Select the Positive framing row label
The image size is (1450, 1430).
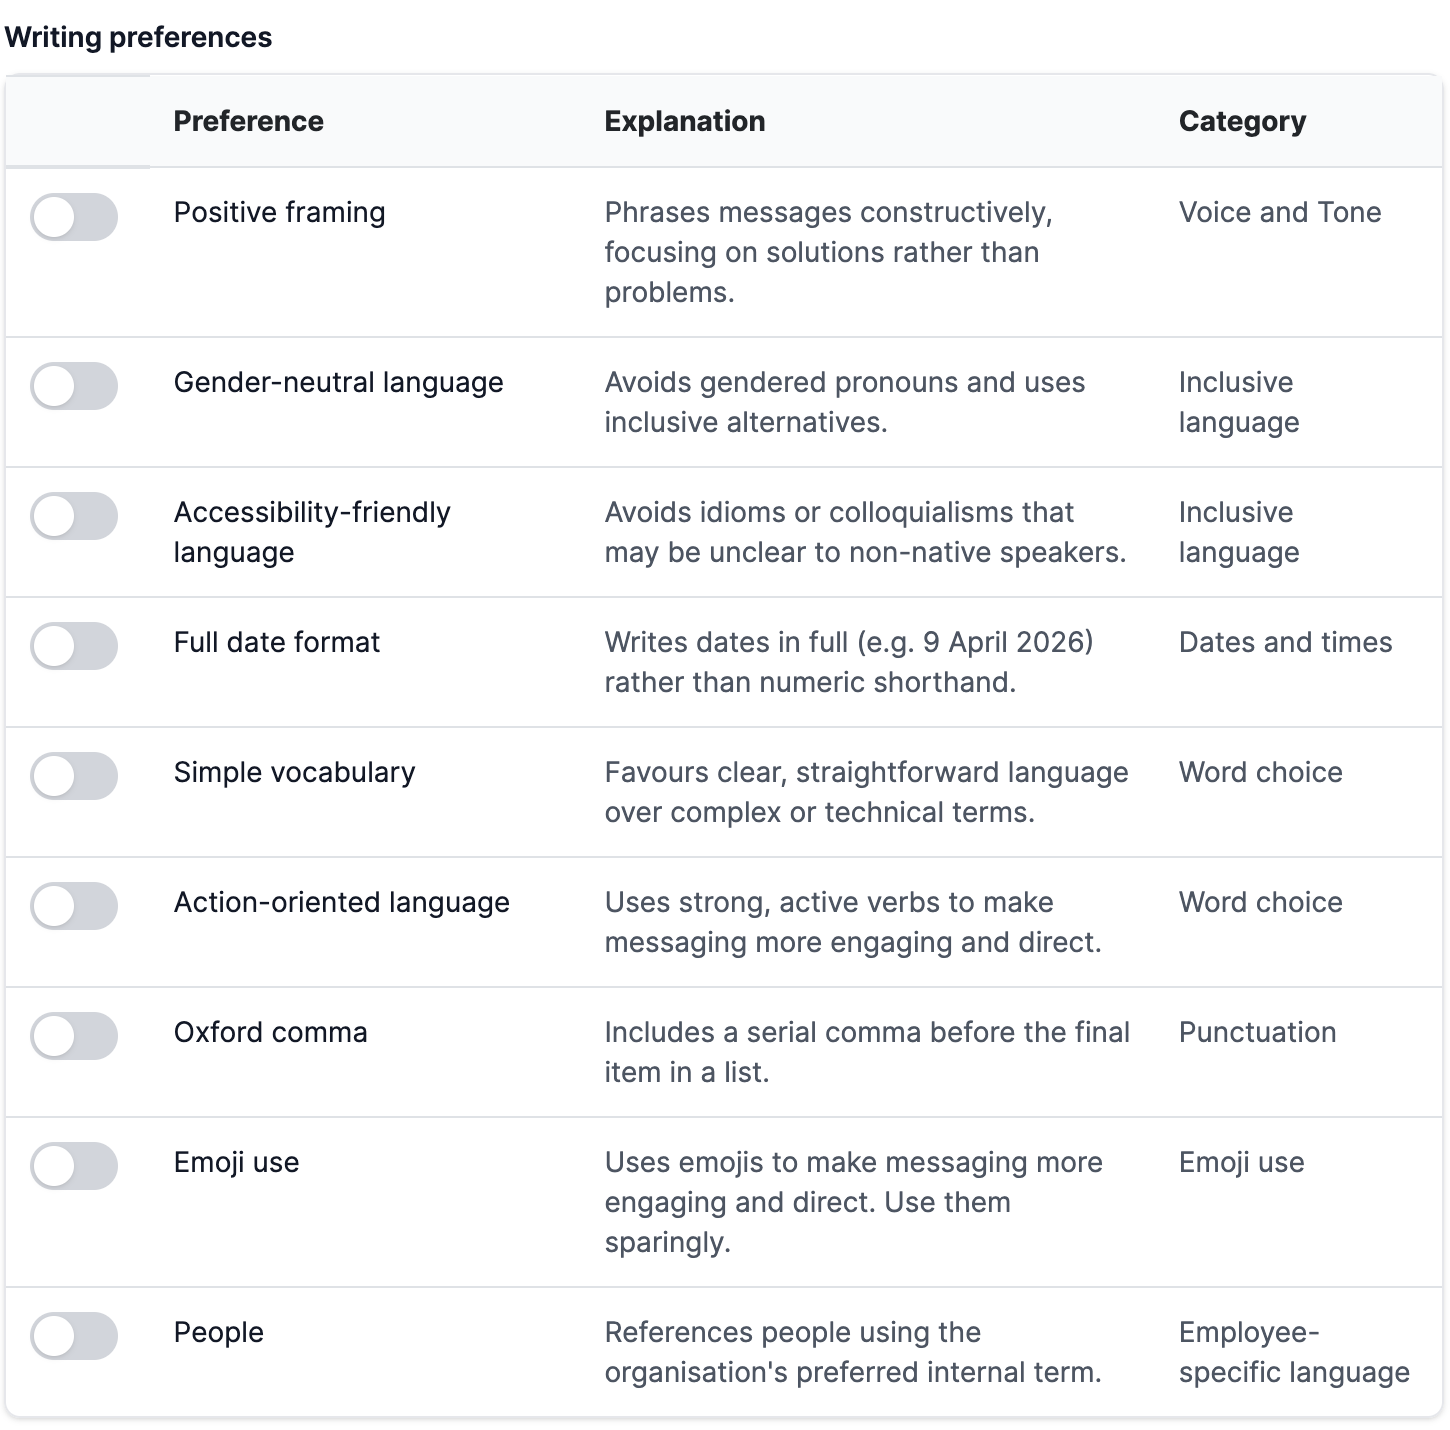(x=279, y=212)
